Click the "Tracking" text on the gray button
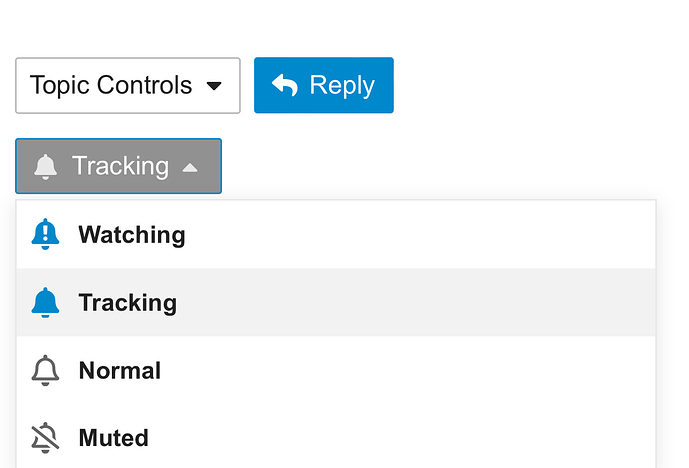Screen dimensions: 689x468 pyautogui.click(x=120, y=166)
